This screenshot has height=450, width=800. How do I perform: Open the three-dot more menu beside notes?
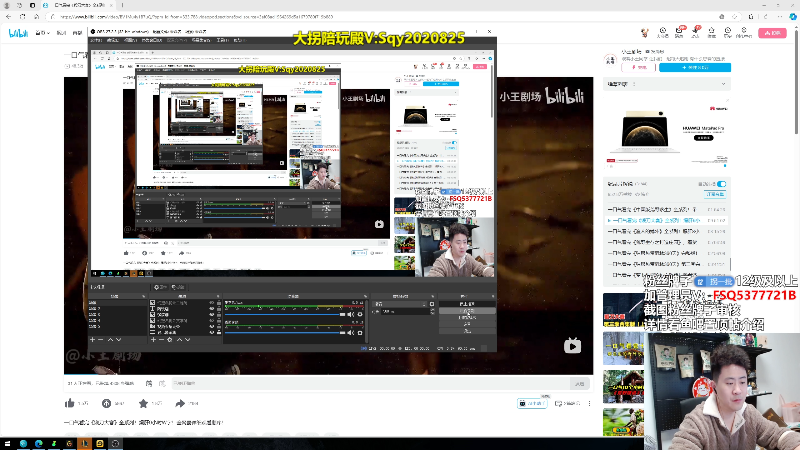589,404
